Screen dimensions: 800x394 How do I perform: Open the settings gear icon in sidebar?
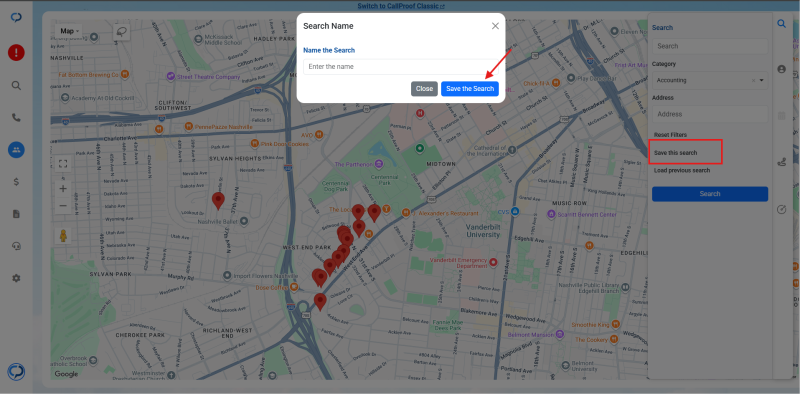pyautogui.click(x=16, y=278)
